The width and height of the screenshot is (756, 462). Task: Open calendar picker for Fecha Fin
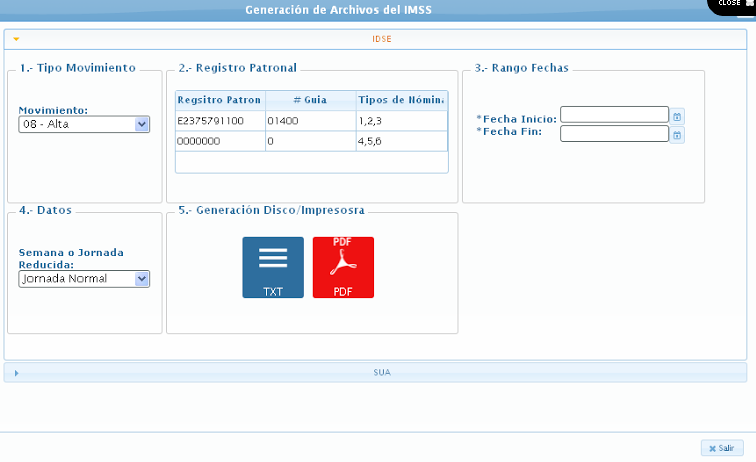677,134
